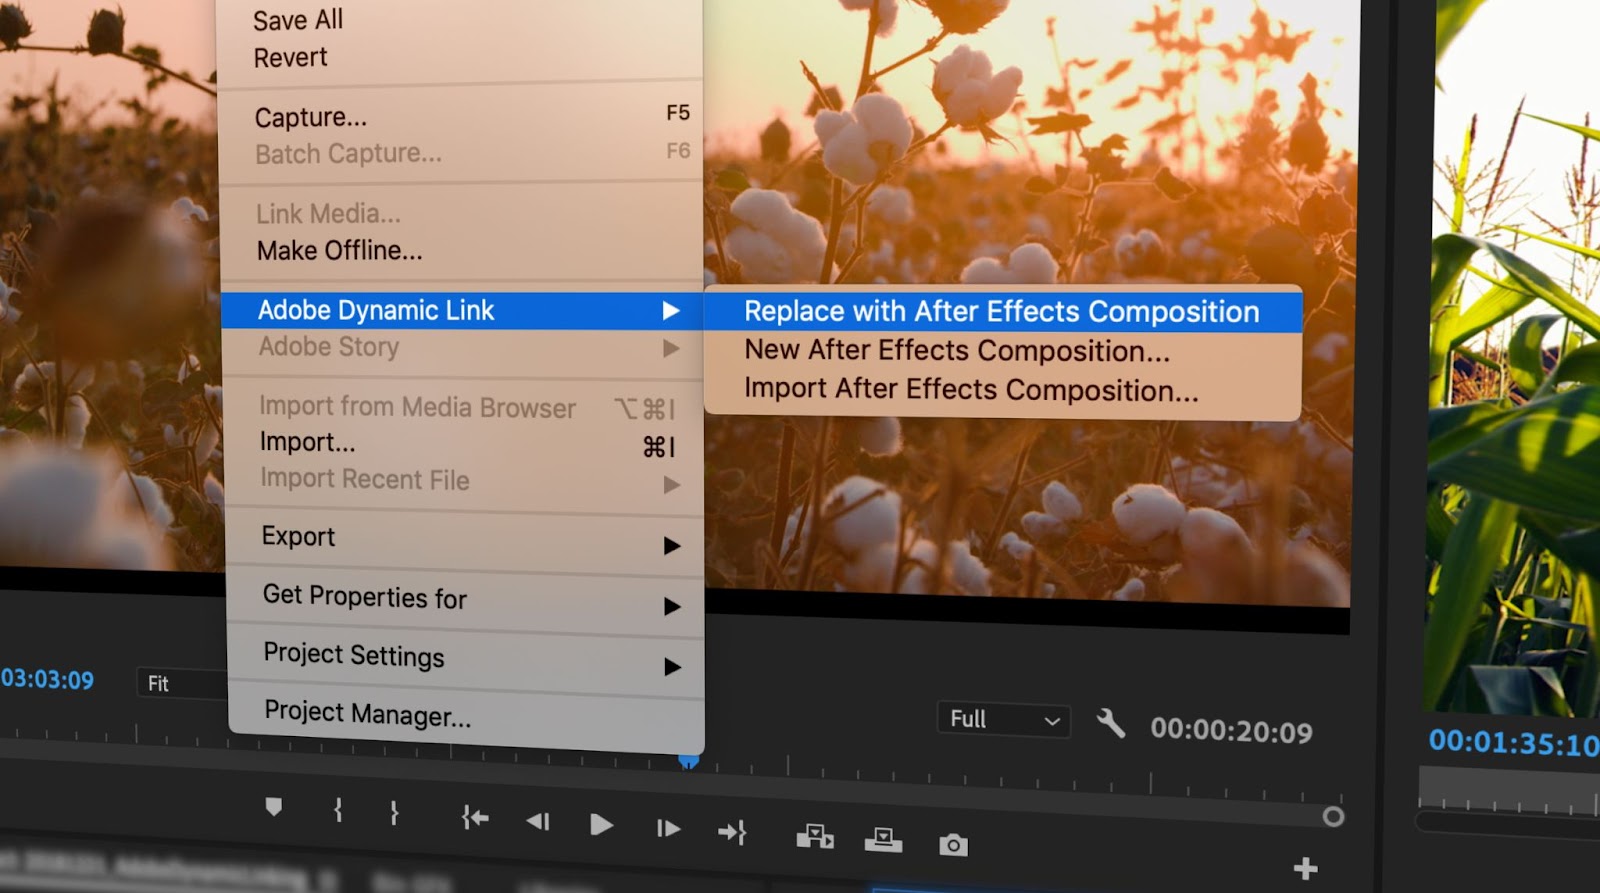Open the Full playback resolution dropdown
1600x893 pixels.
[1003, 719]
